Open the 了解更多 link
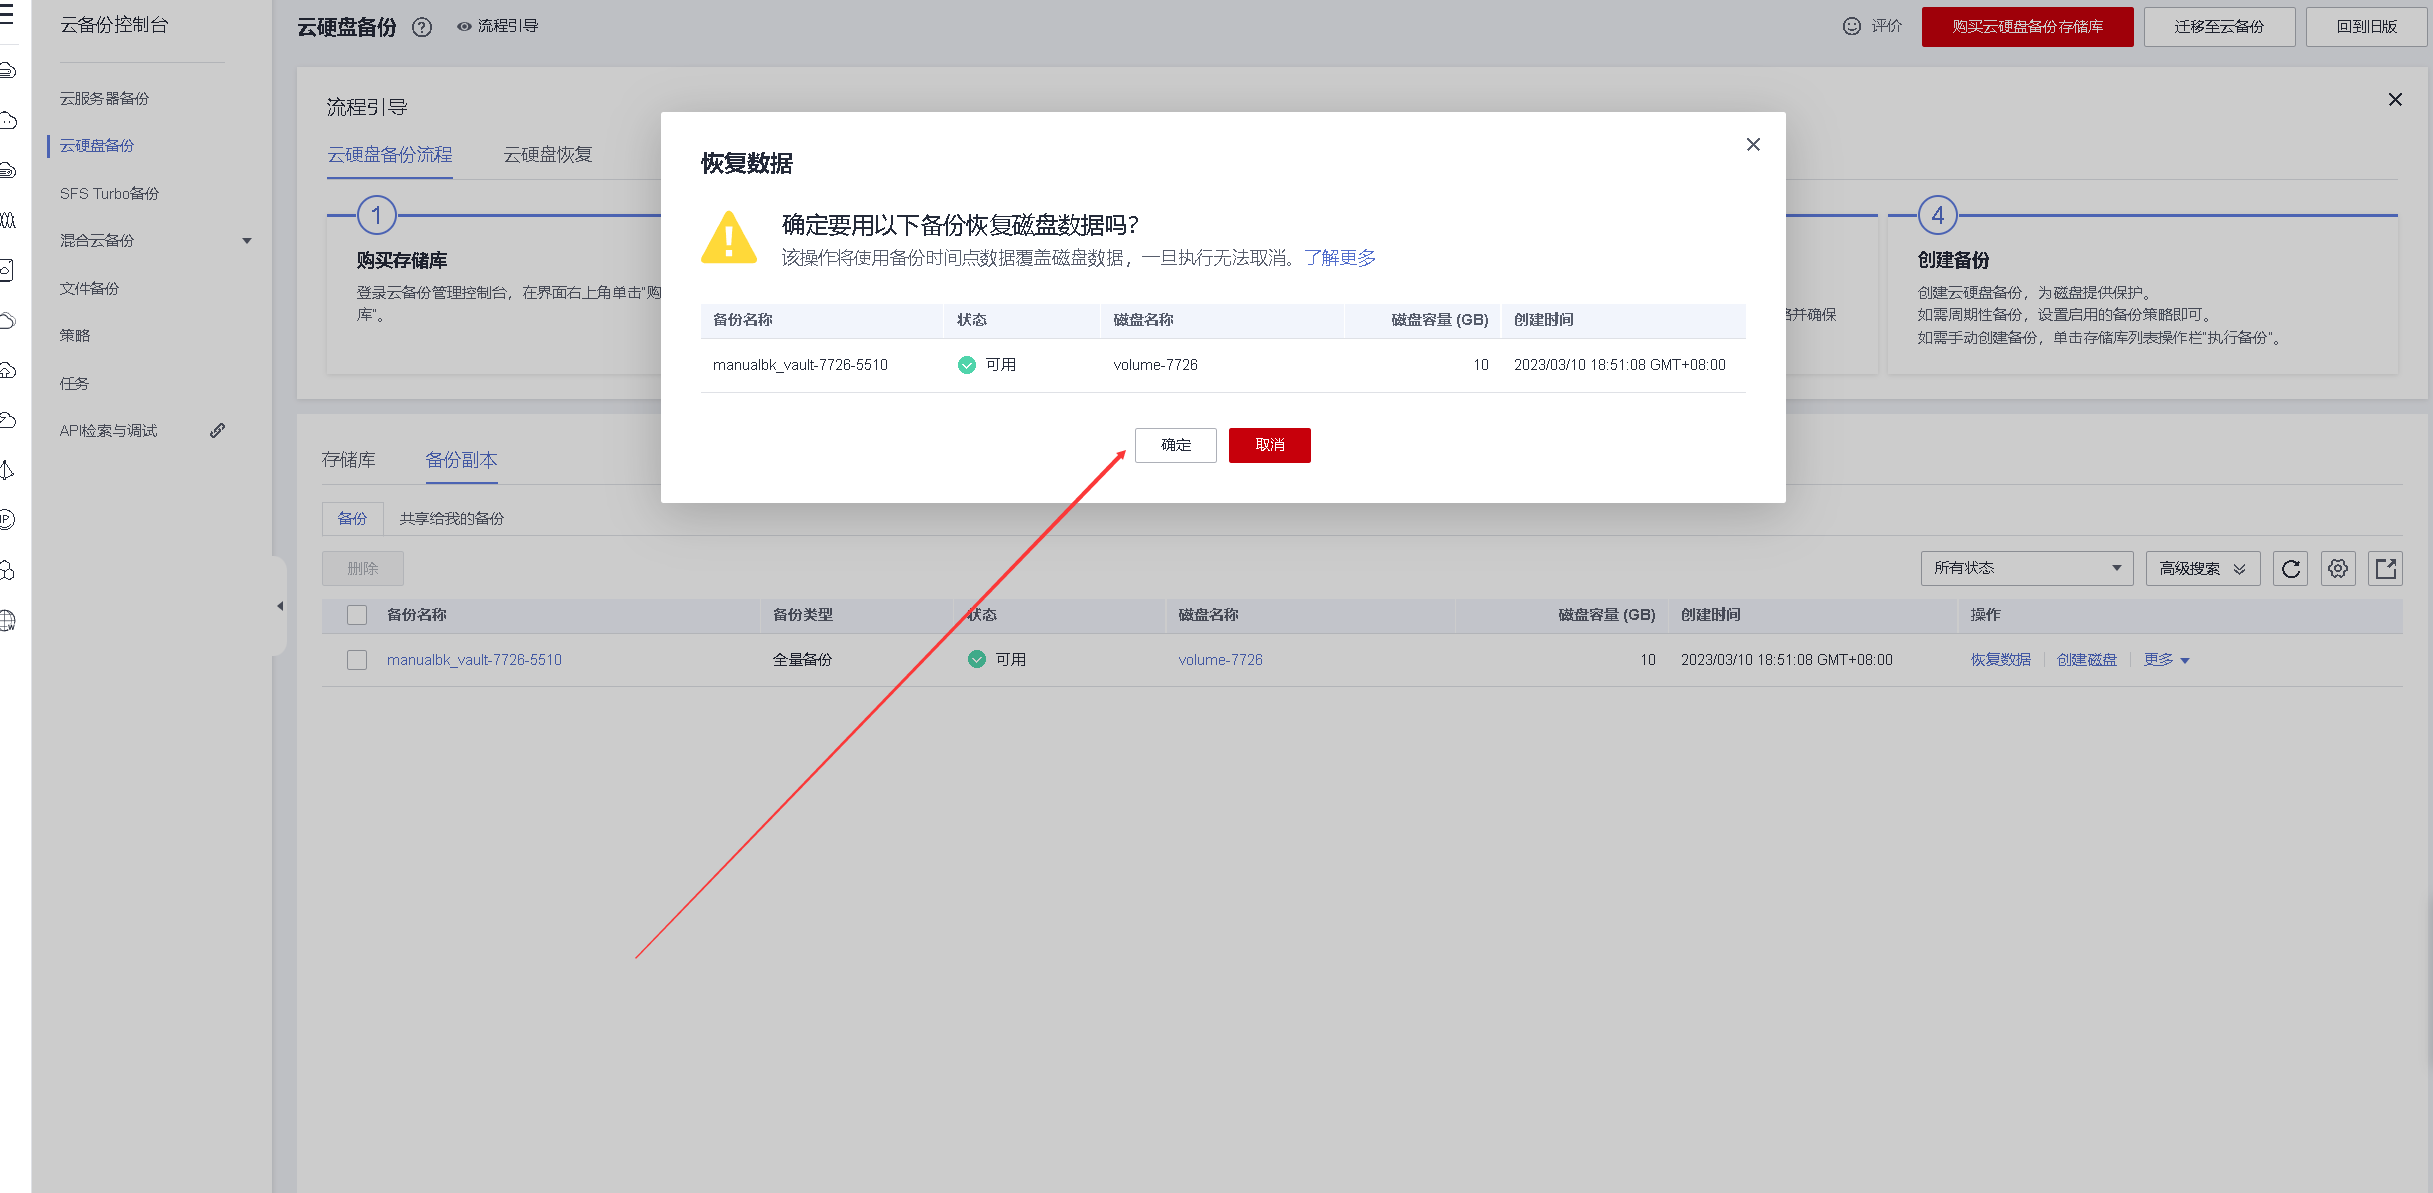Screen dimensions: 2433x1193 (x=1339, y=258)
